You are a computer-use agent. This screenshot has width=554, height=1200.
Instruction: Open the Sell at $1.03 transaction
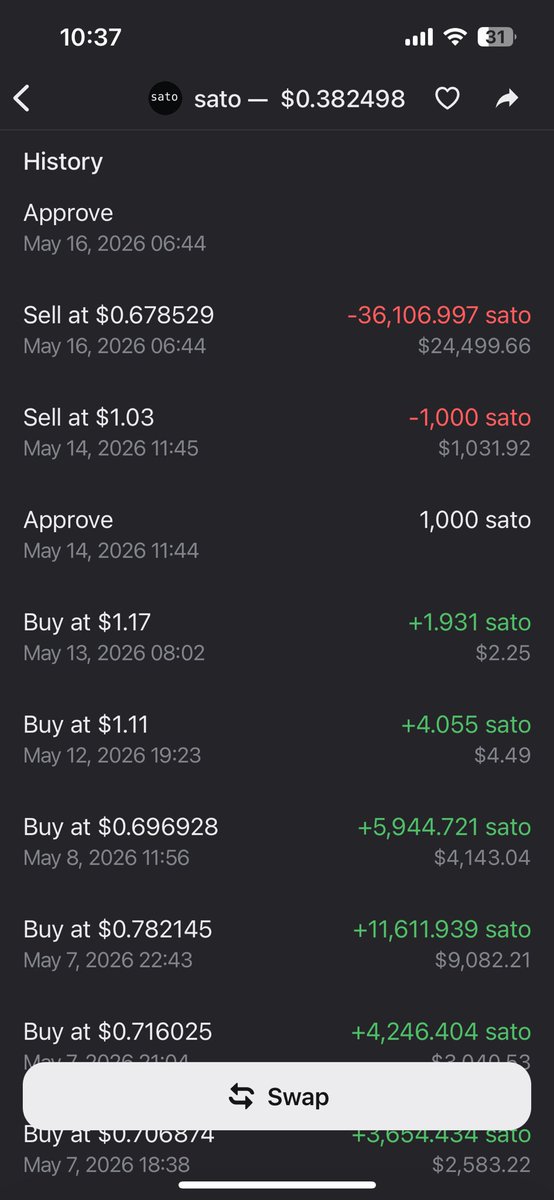pos(277,432)
